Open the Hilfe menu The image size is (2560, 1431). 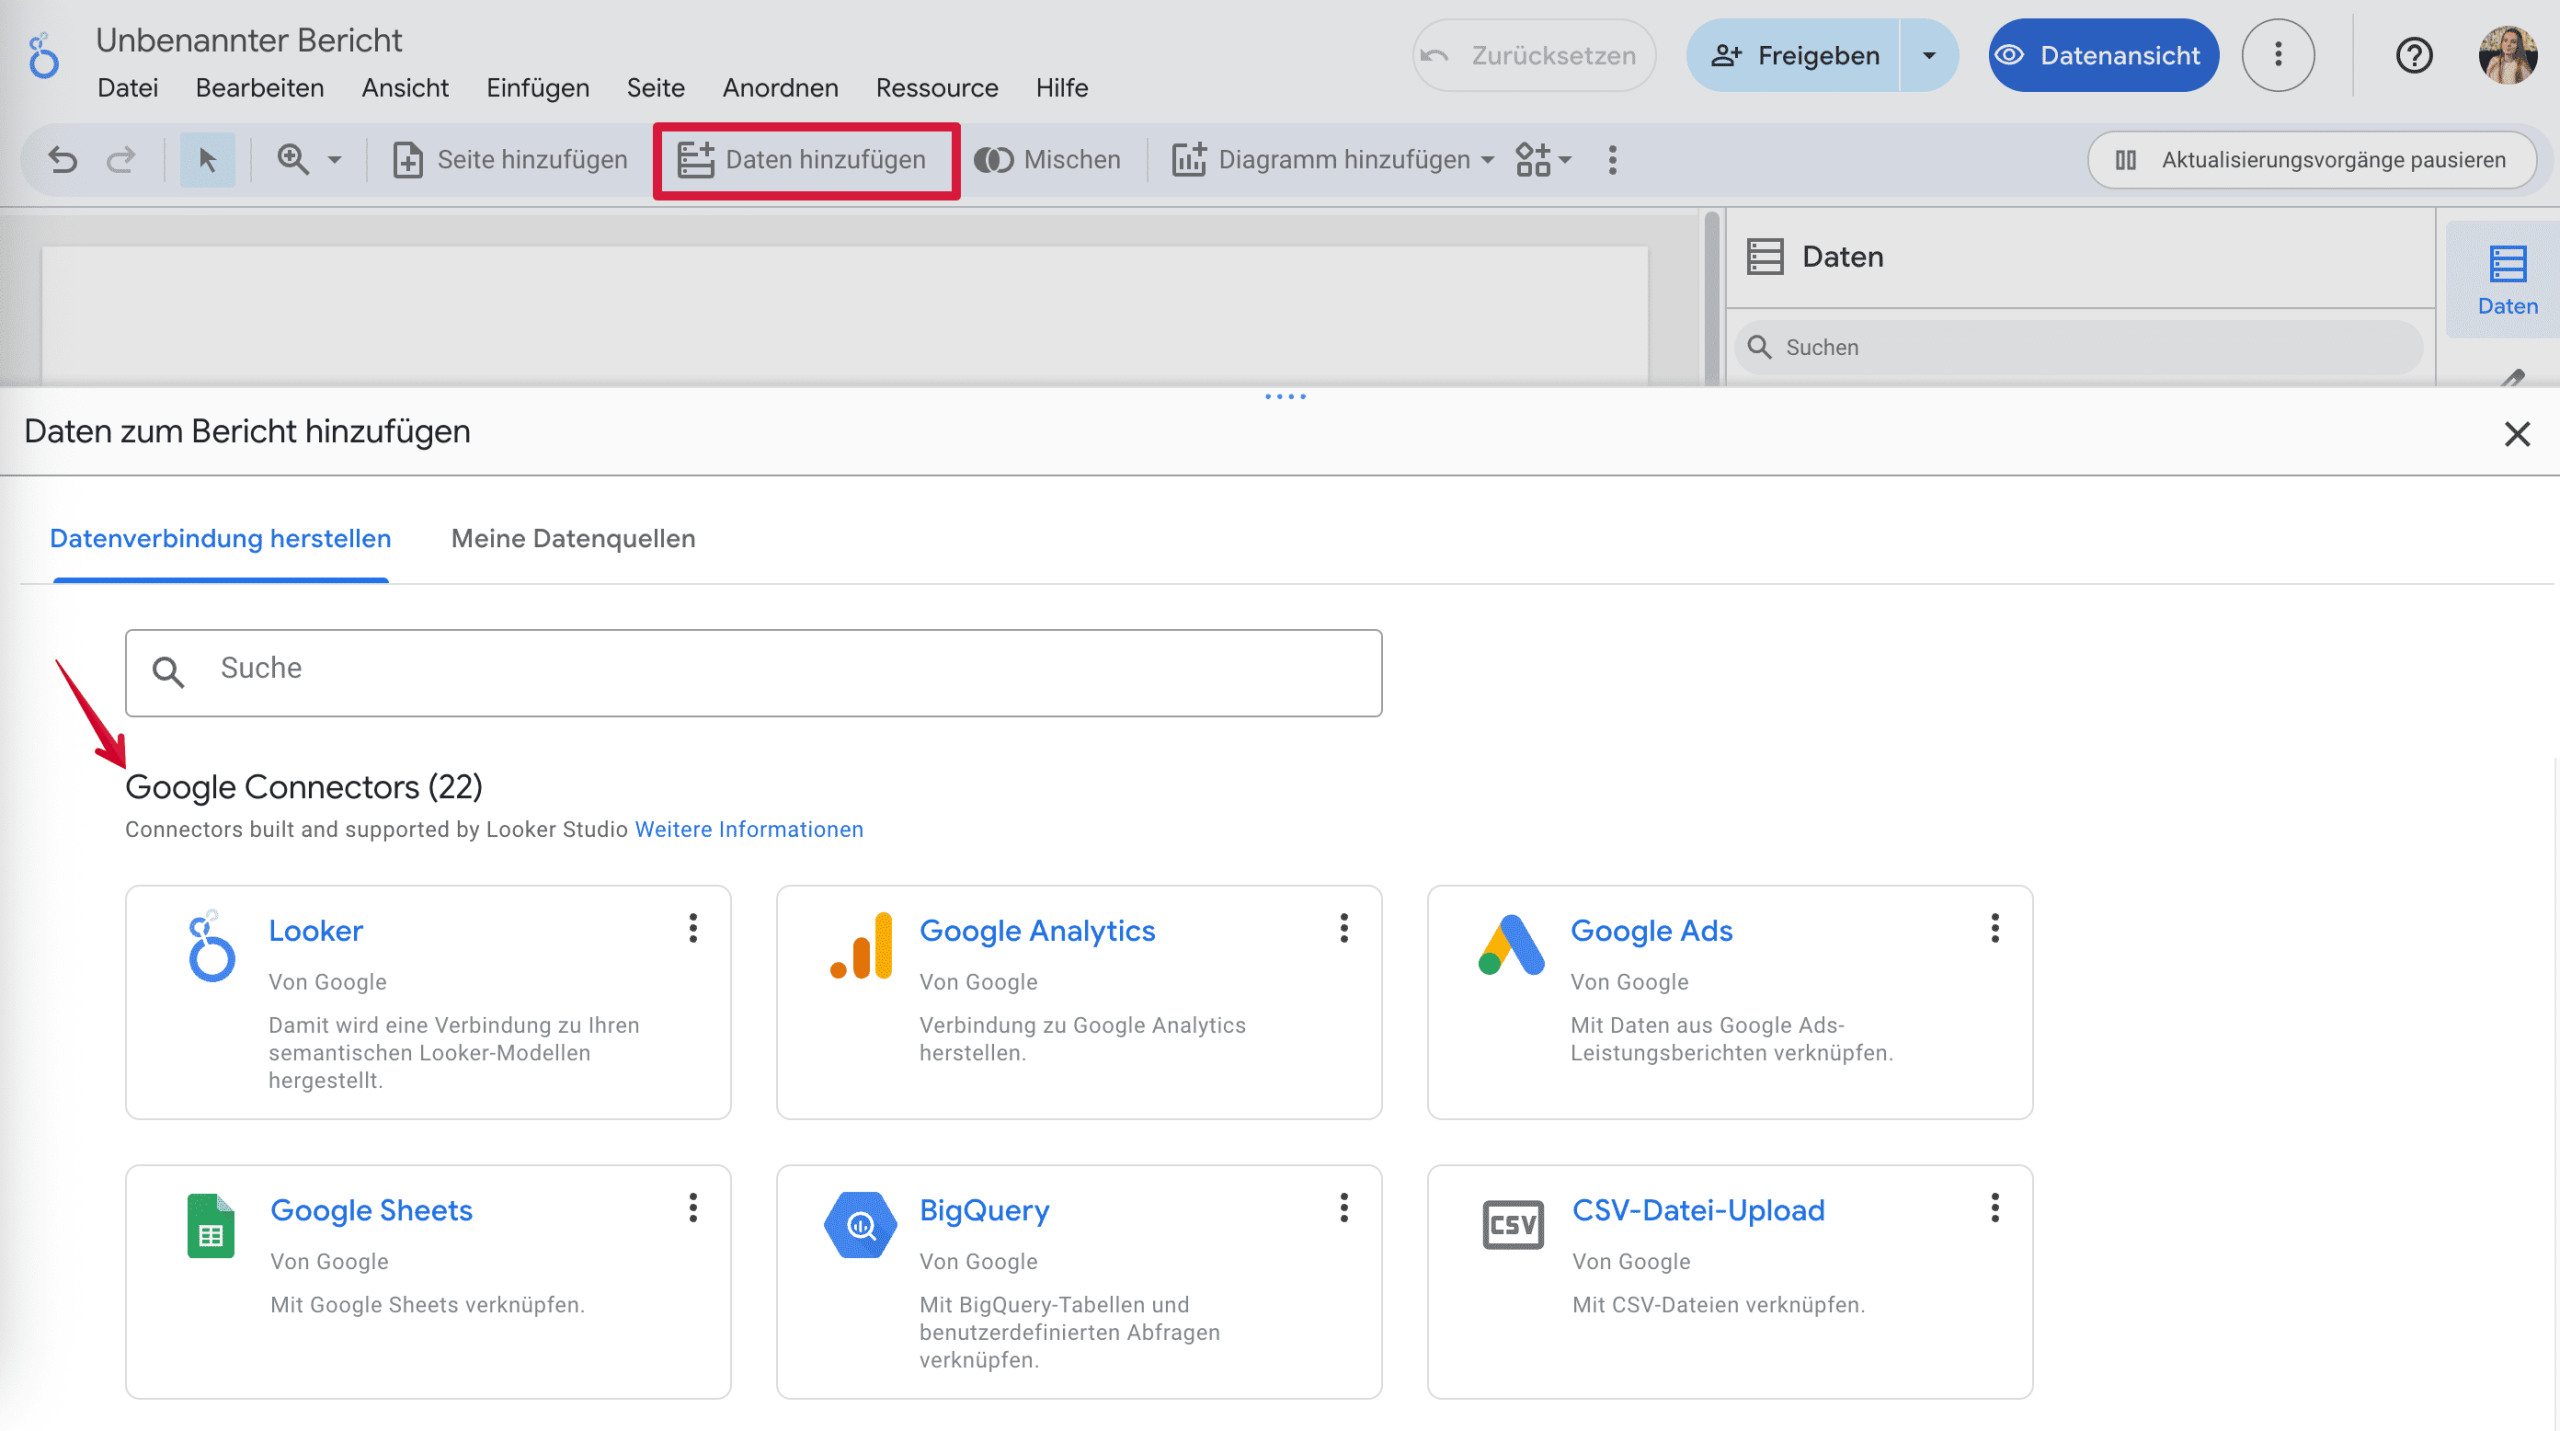point(1062,88)
